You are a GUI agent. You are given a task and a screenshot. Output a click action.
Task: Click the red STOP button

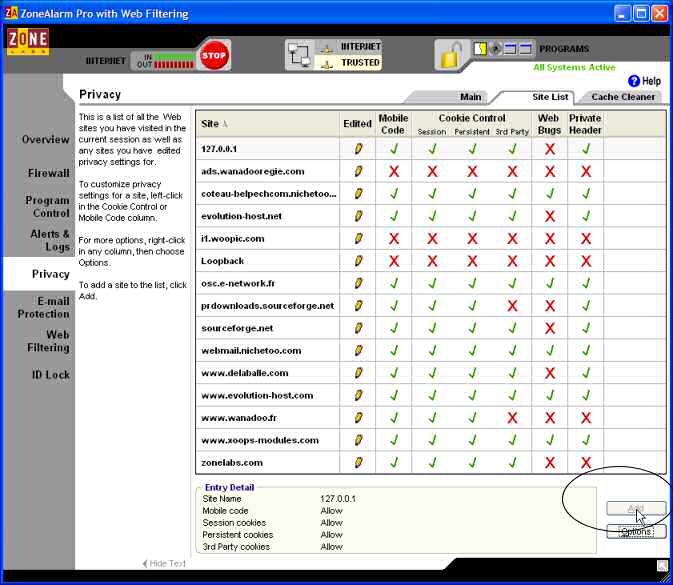tap(214, 55)
